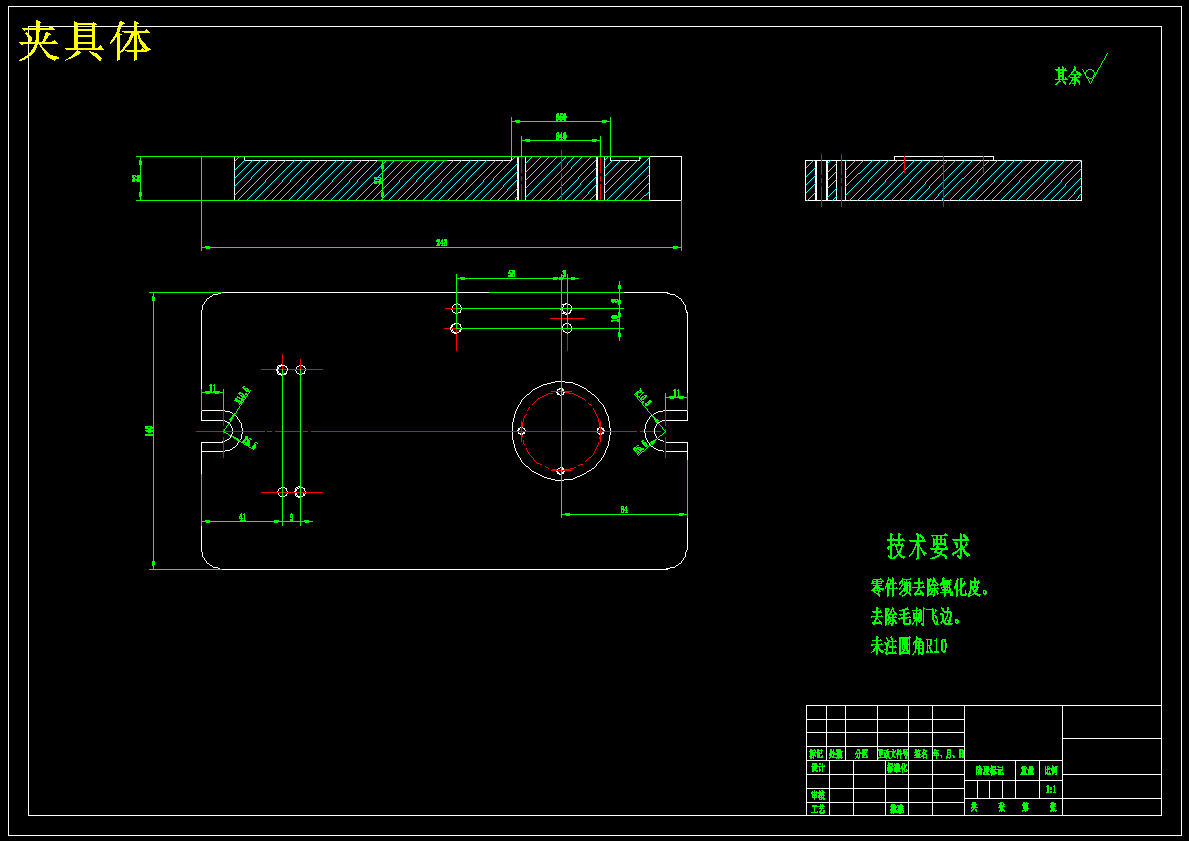Click the R10.5 radius label at left slot
Viewport: 1189px width, 841px height.
coord(243,395)
